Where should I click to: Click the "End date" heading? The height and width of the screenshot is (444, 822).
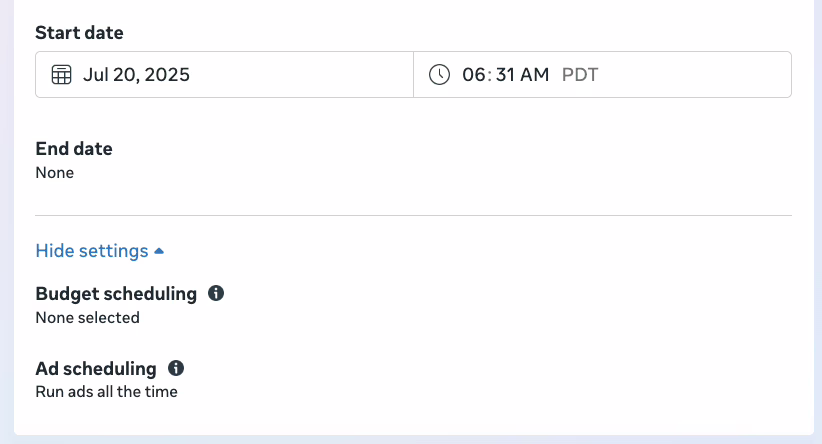74,149
